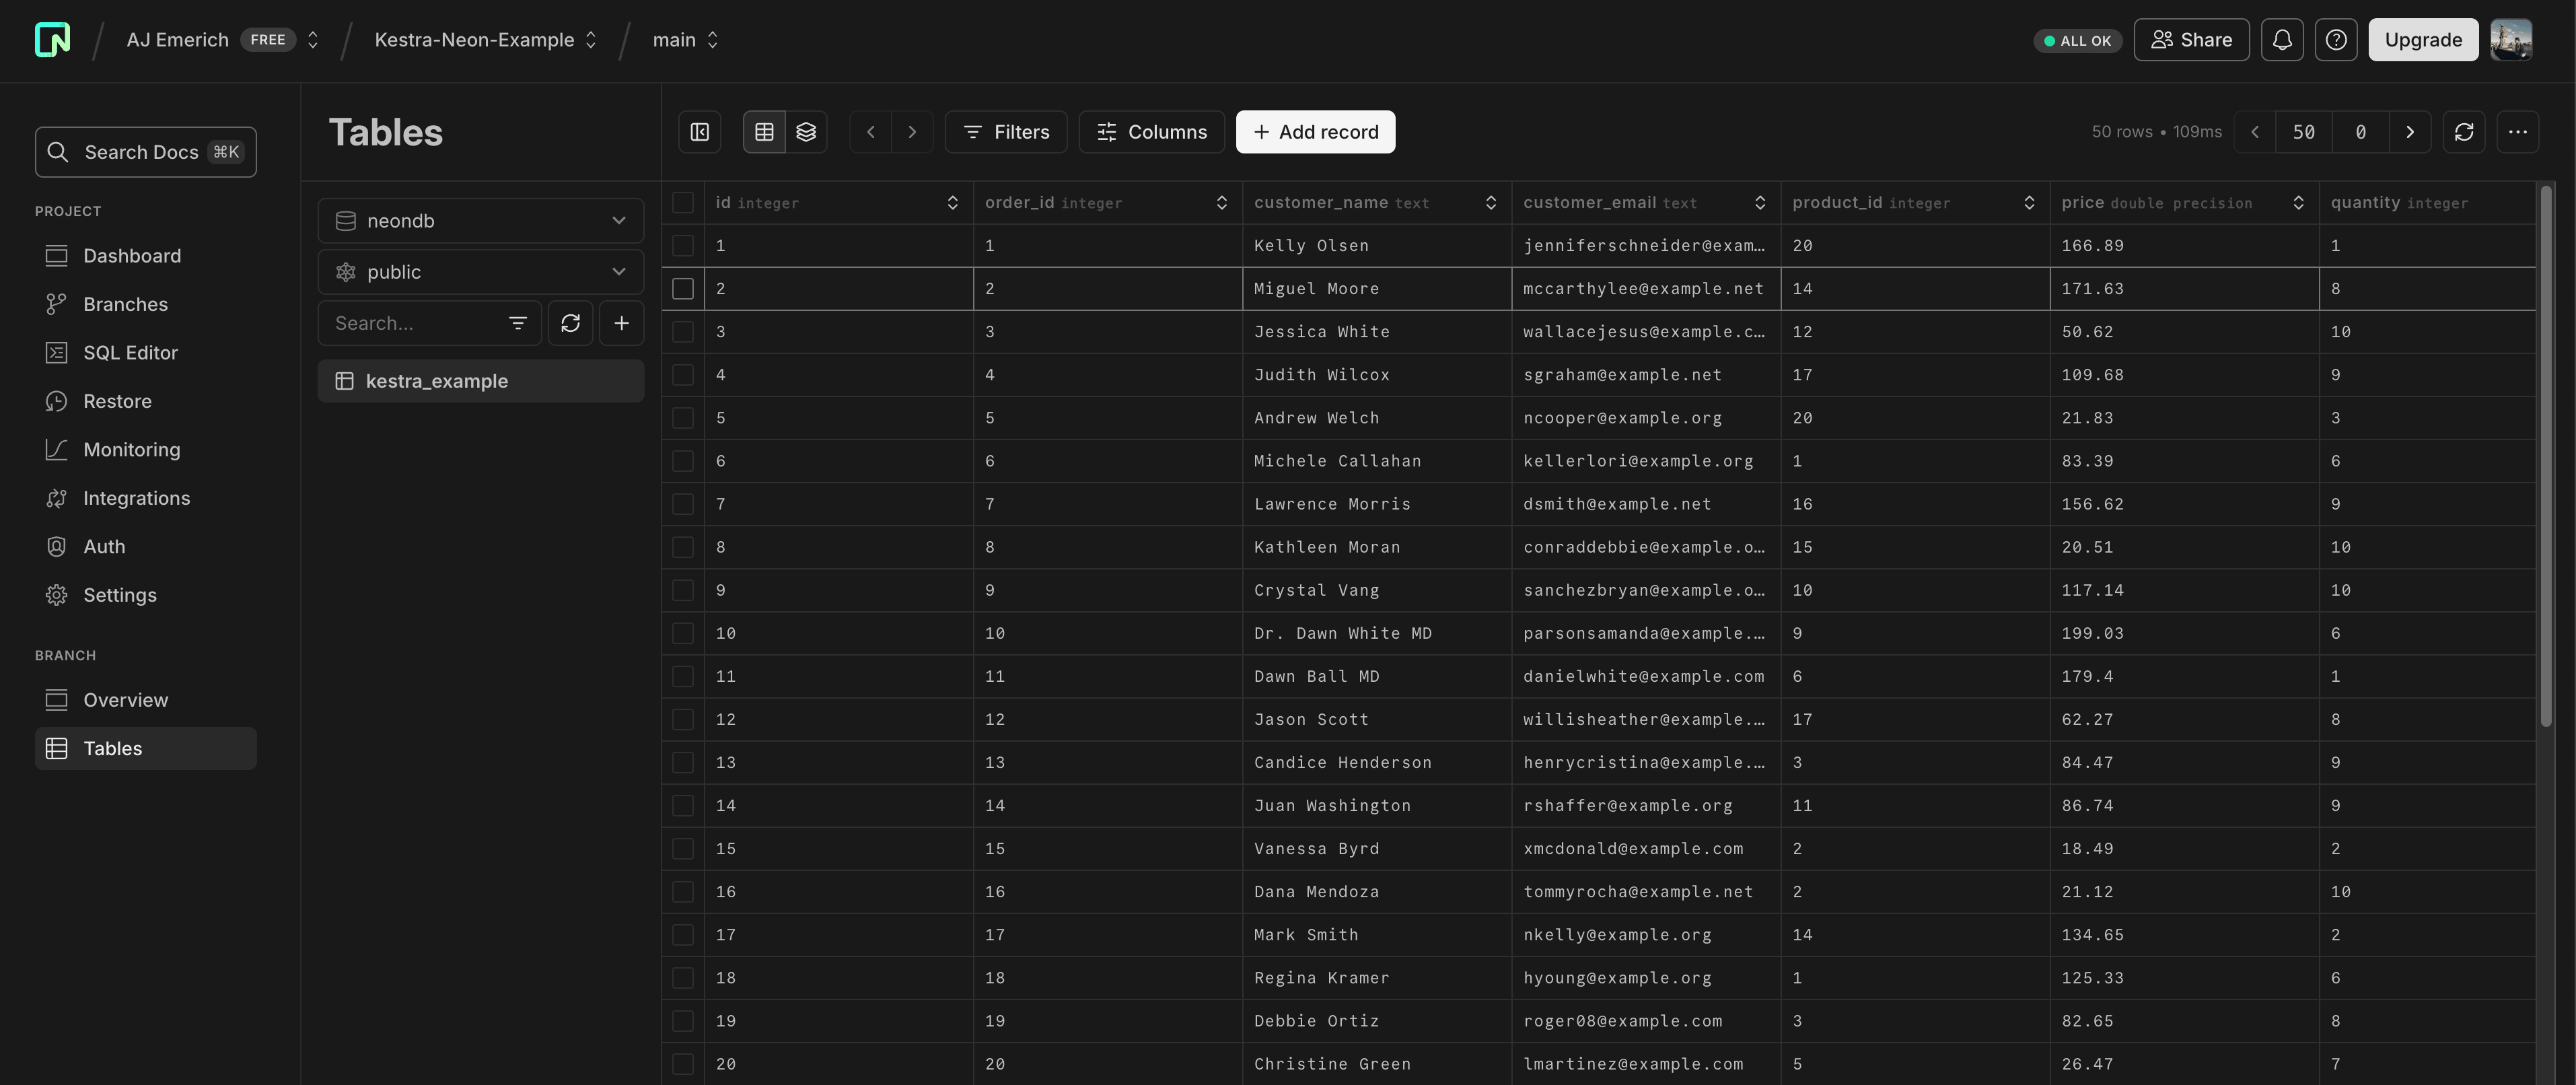
Task: Collapse the tables sidebar panel icon
Action: (x=700, y=132)
